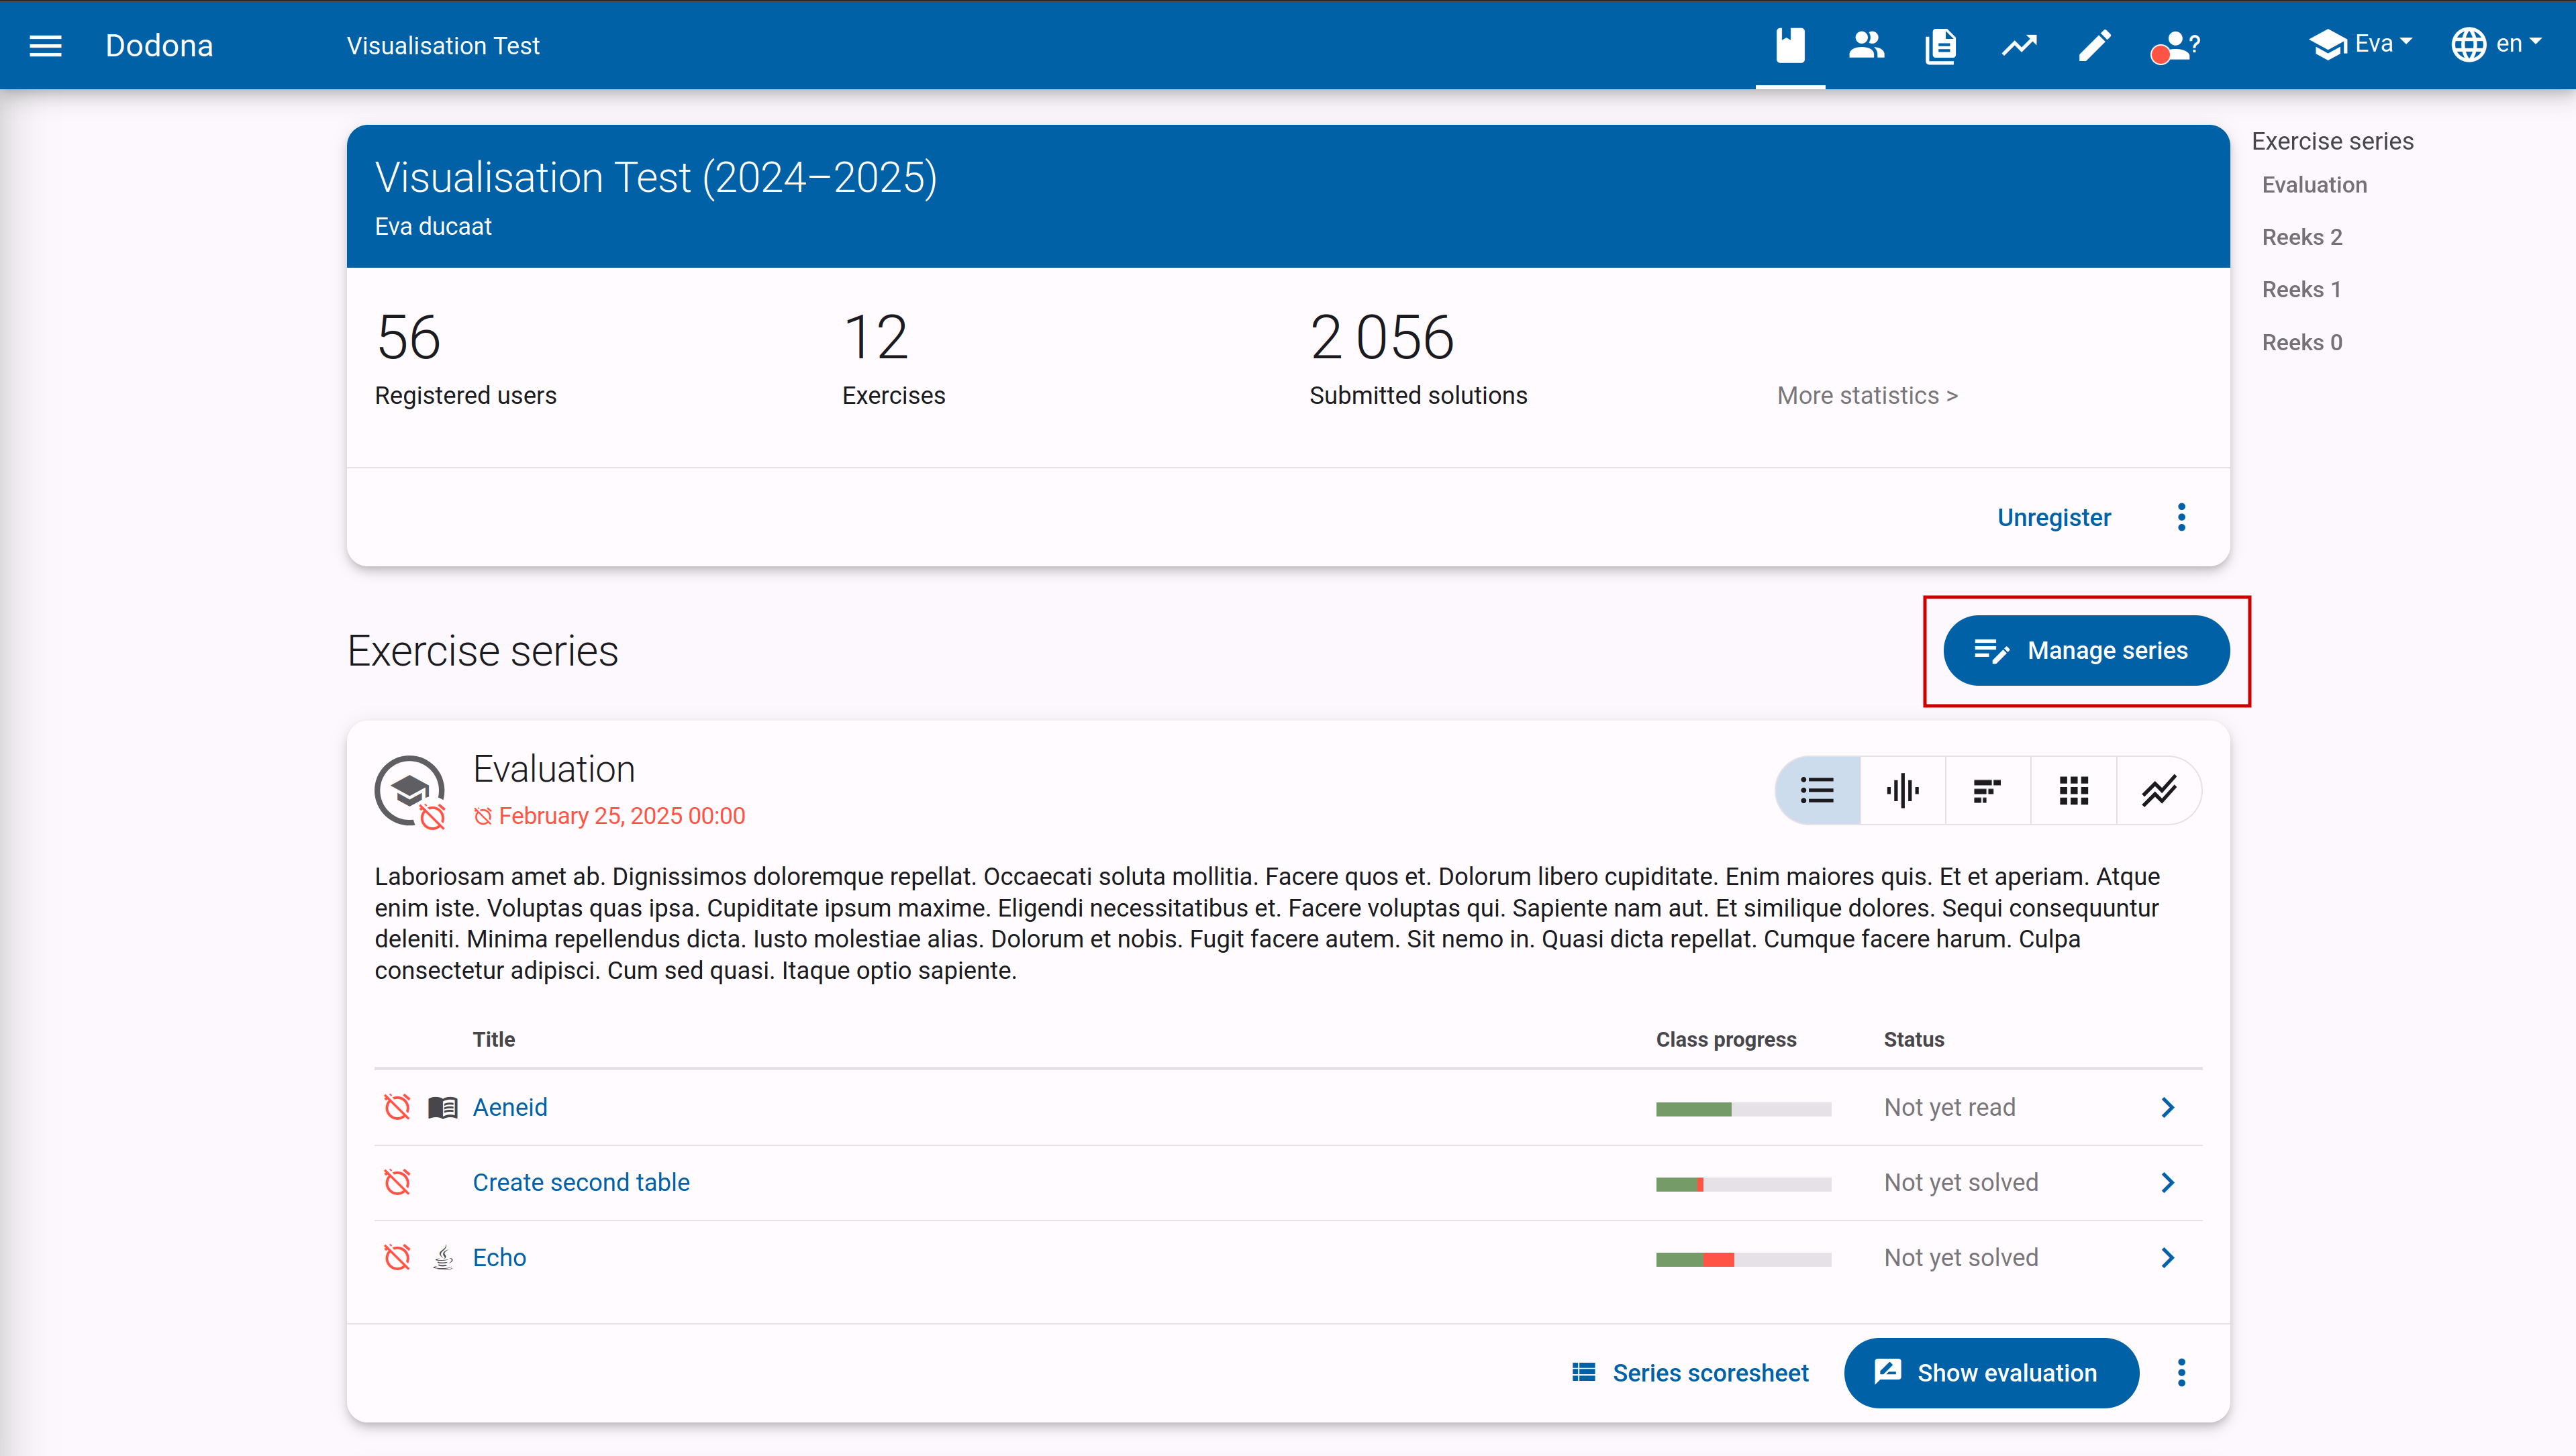Open the Aeneid exercise link
The height and width of the screenshot is (1456, 2576).
tap(510, 1107)
